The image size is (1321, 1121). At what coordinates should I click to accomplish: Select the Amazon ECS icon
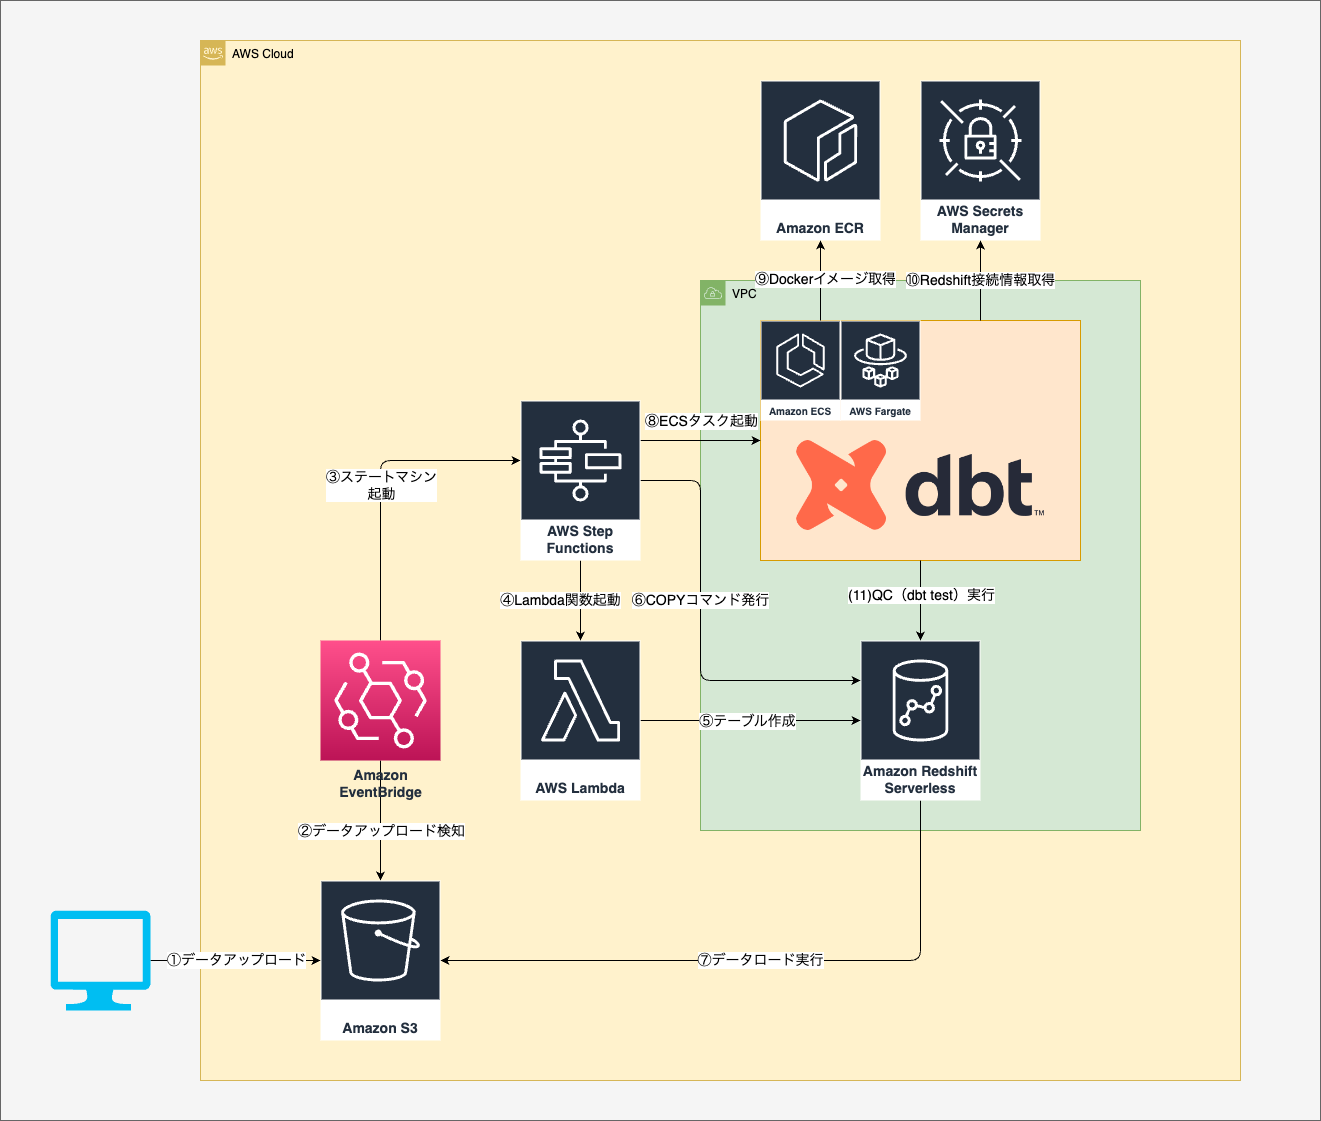(800, 361)
